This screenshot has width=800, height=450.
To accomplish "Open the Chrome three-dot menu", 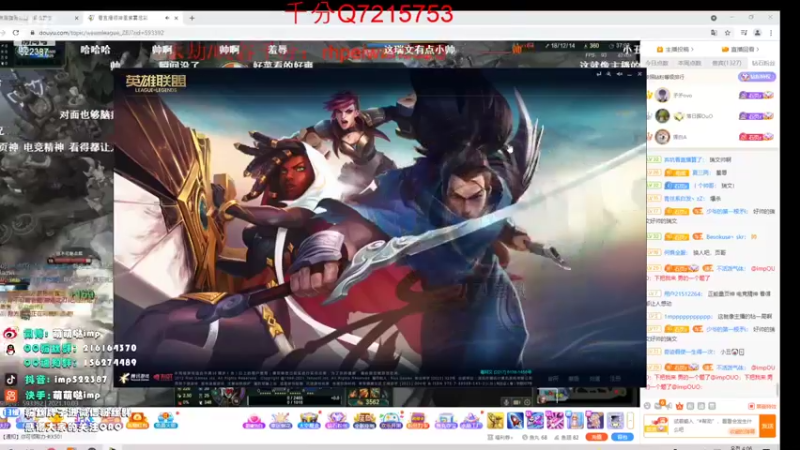I will (x=771, y=33).
